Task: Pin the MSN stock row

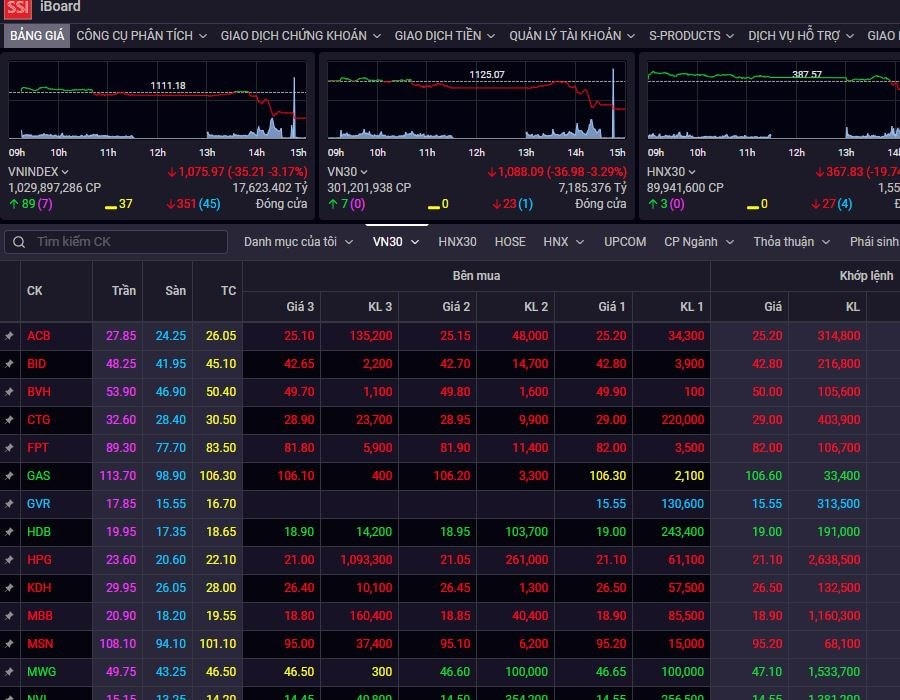Action: pyautogui.click(x=10, y=644)
